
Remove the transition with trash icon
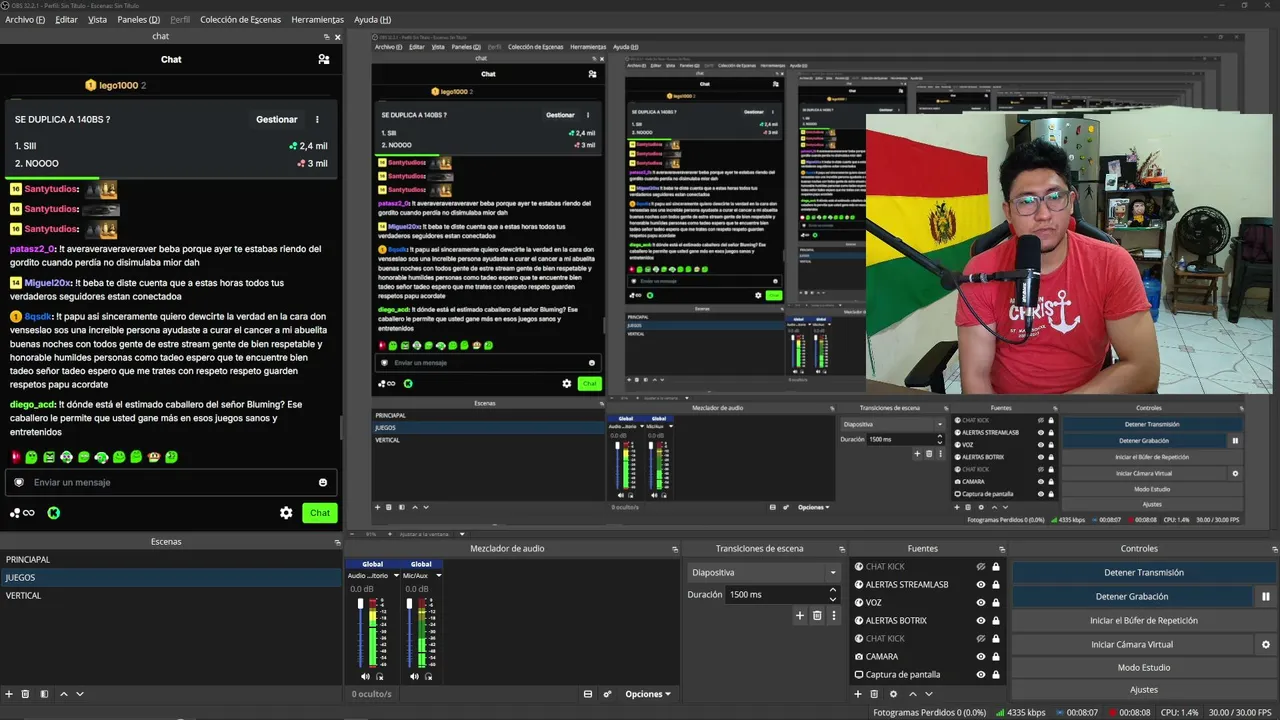click(x=817, y=616)
